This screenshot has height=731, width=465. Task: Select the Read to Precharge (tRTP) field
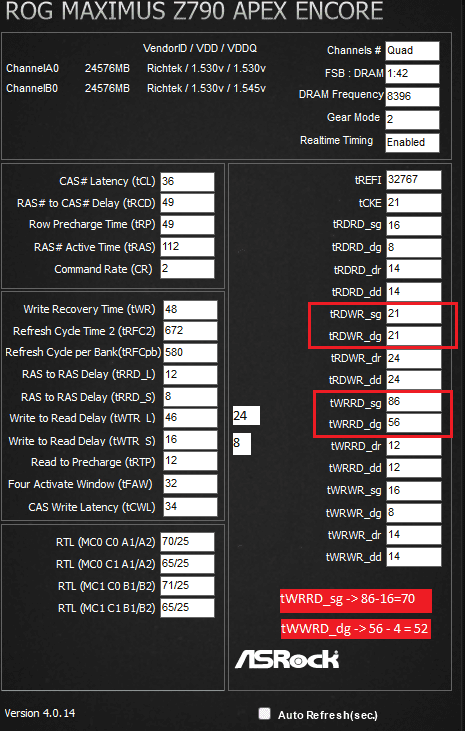(190, 461)
